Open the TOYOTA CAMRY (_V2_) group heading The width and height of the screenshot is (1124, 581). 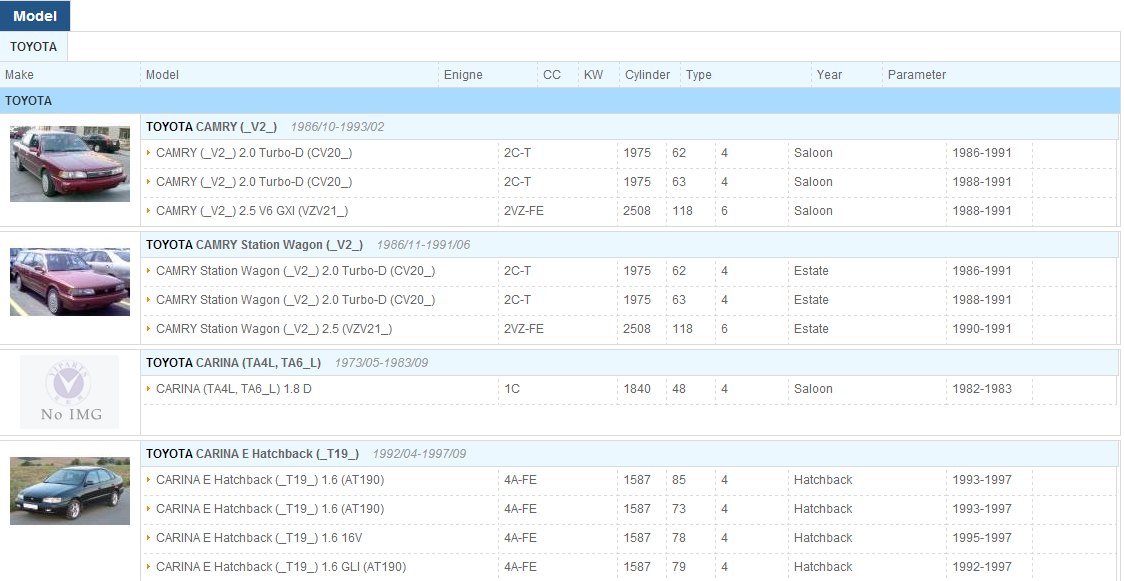pos(211,127)
